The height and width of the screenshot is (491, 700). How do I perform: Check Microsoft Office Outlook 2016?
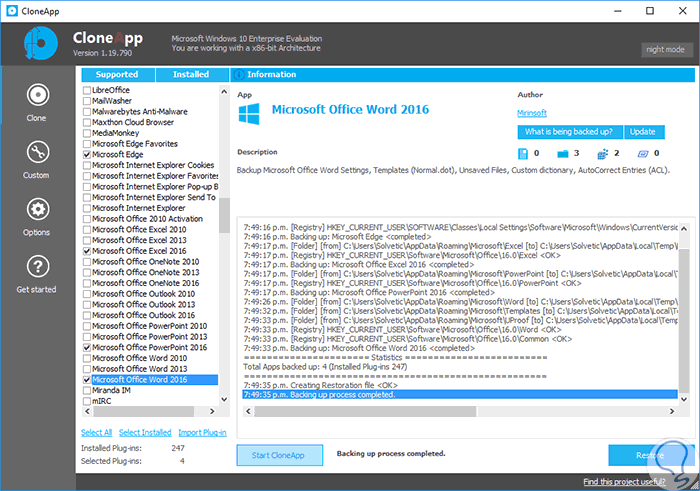point(87,316)
